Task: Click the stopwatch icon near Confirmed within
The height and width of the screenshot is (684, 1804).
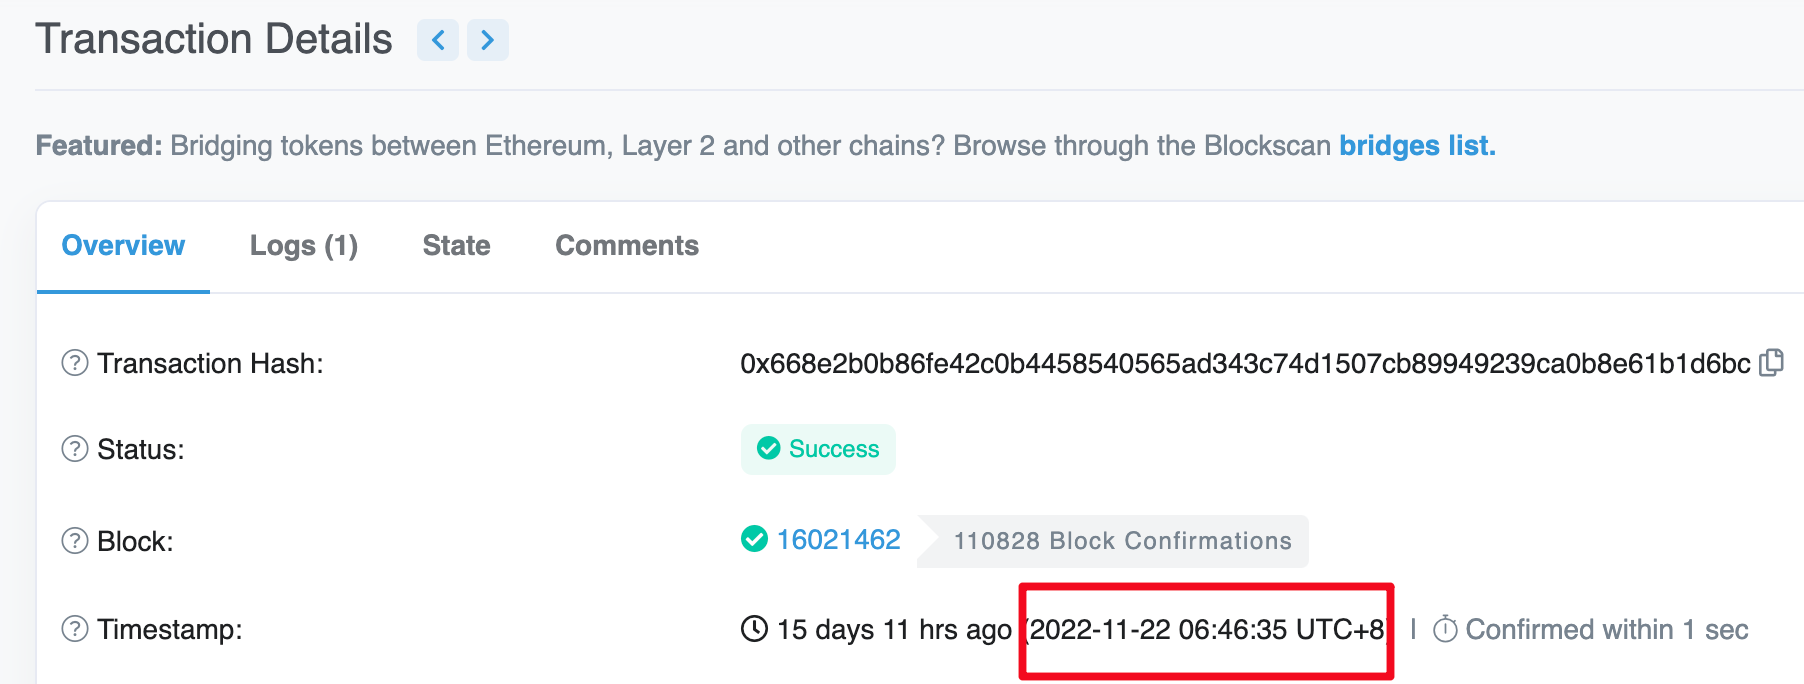Action: pyautogui.click(x=1445, y=629)
